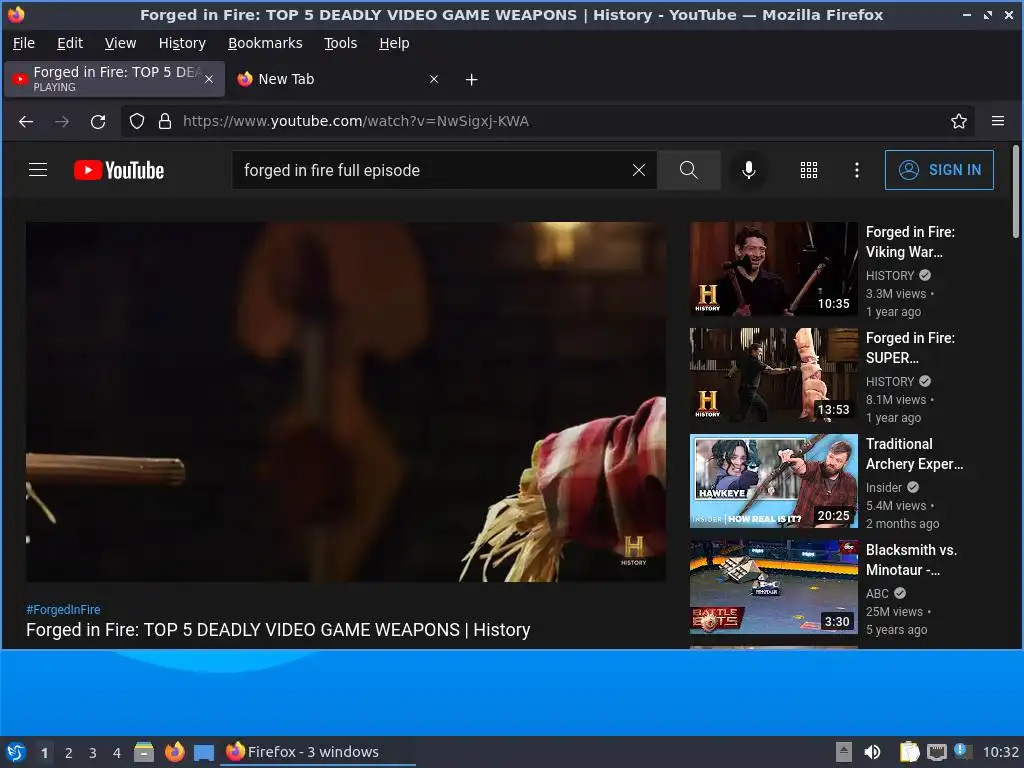The width and height of the screenshot is (1024, 768).
Task: Open the start menu in the taskbar
Action: coord(16,752)
